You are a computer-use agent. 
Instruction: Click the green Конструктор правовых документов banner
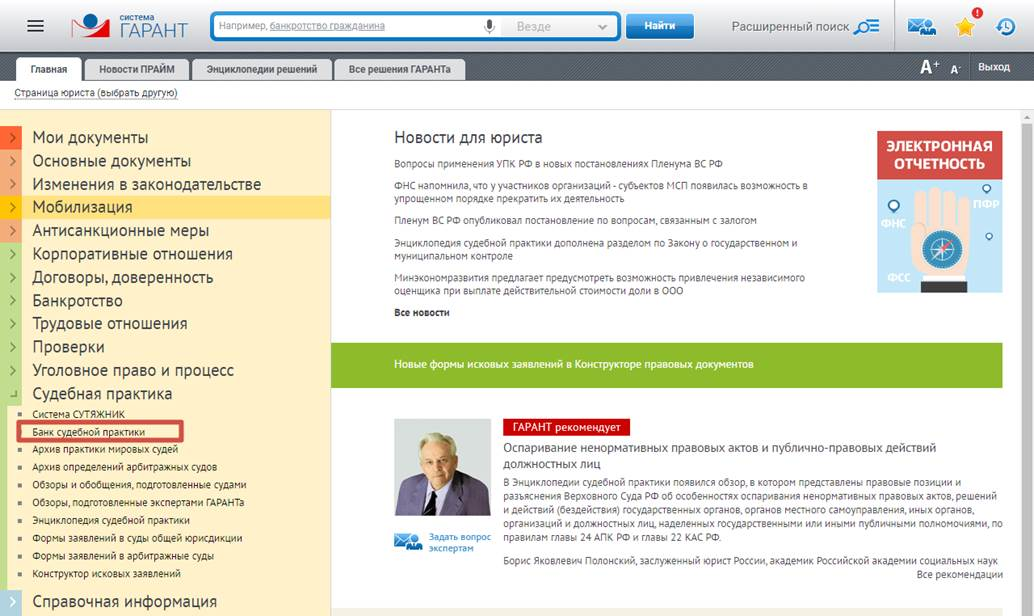click(667, 365)
